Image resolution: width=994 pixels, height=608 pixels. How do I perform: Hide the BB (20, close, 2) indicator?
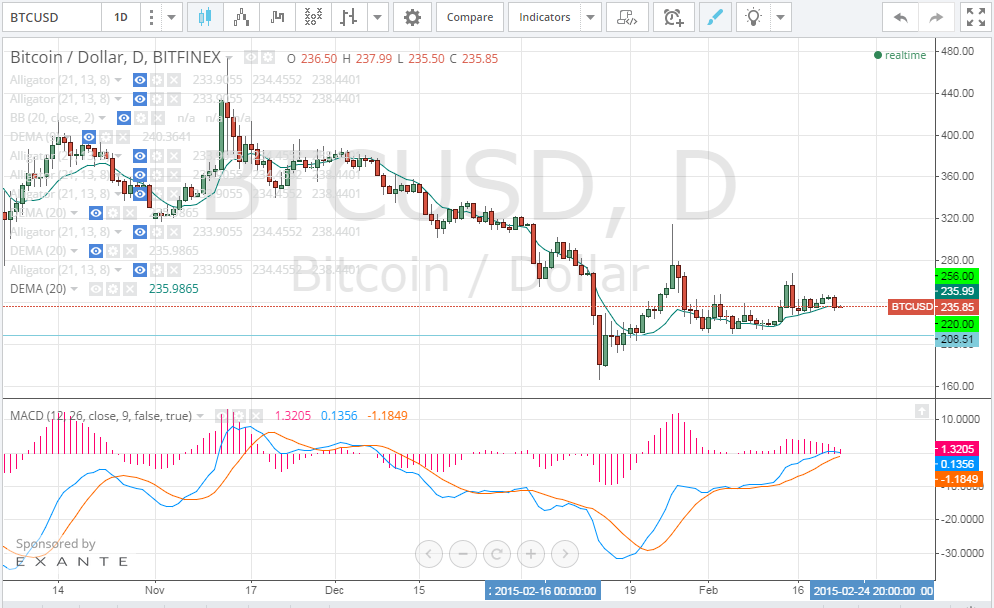pyautogui.click(x=124, y=118)
